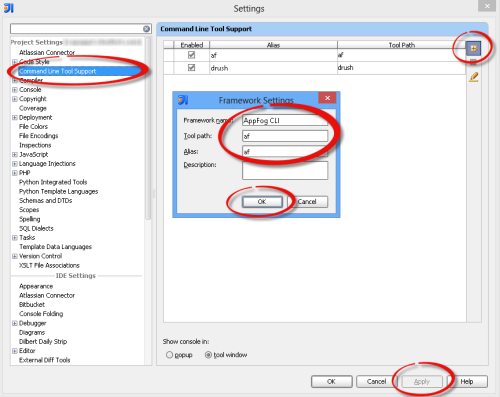The width and height of the screenshot is (500, 397).
Task: Click the add tool plus icon
Action: [473, 48]
